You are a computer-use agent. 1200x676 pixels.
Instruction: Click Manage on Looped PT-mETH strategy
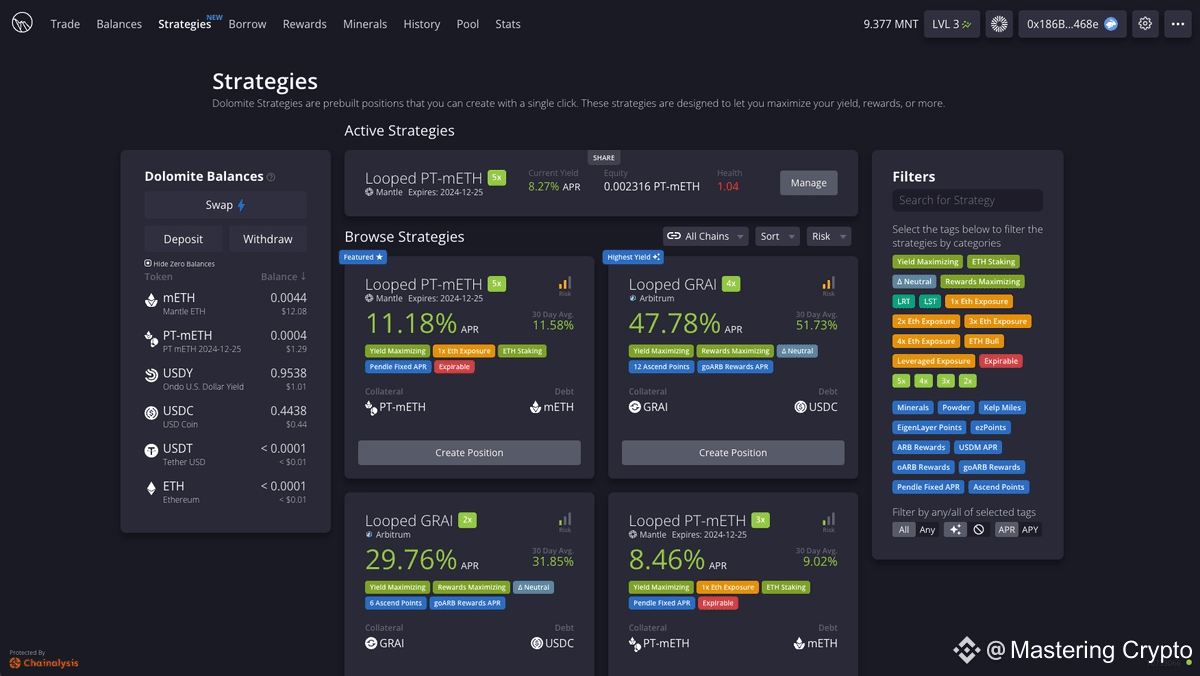click(x=809, y=183)
